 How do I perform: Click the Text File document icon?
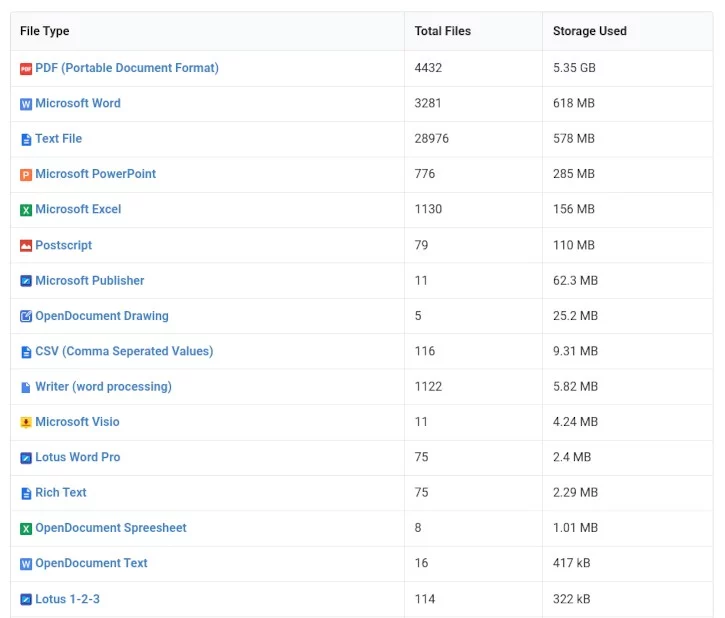coord(26,140)
